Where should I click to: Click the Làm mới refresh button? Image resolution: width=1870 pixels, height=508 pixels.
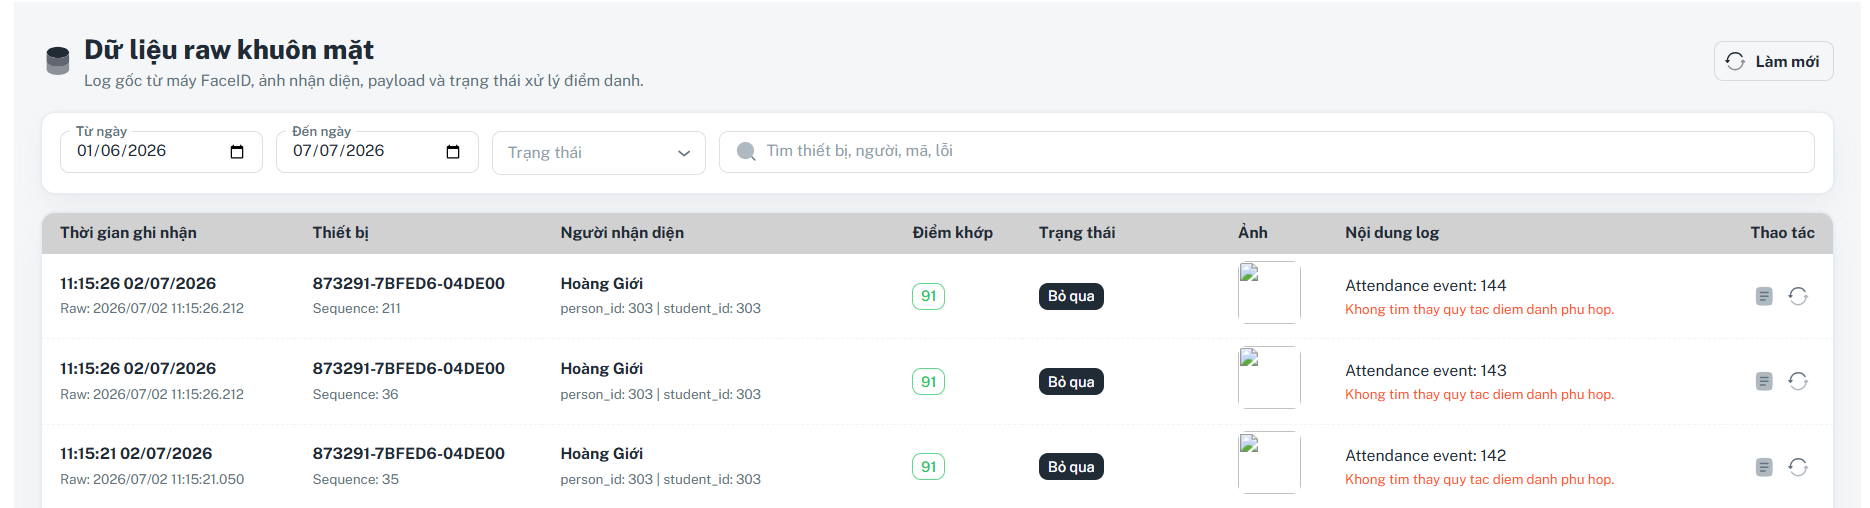click(1773, 61)
